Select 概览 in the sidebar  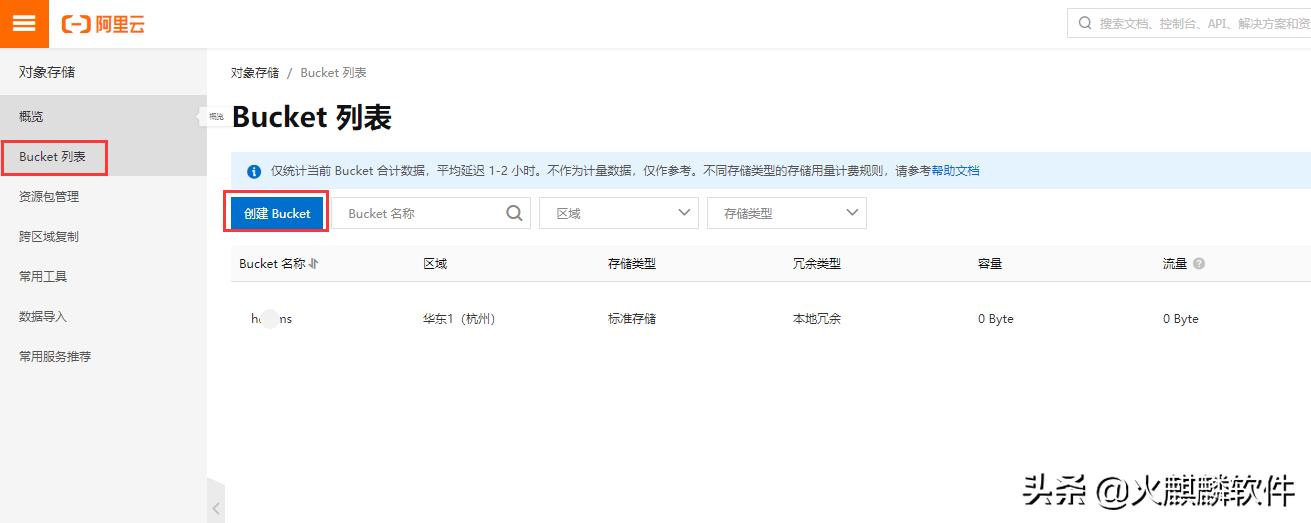tap(103, 116)
